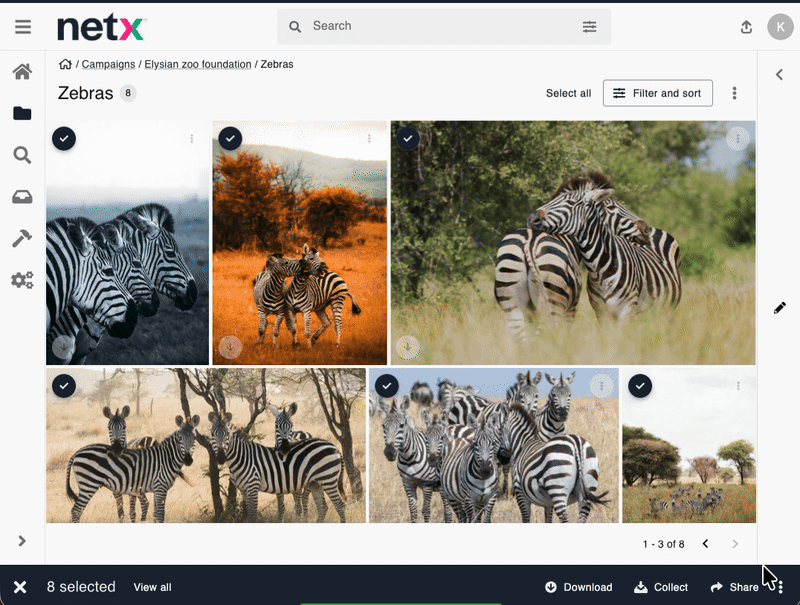Image resolution: width=800 pixels, height=605 pixels.
Task: Go to Home in the sidebar
Action: [22, 72]
